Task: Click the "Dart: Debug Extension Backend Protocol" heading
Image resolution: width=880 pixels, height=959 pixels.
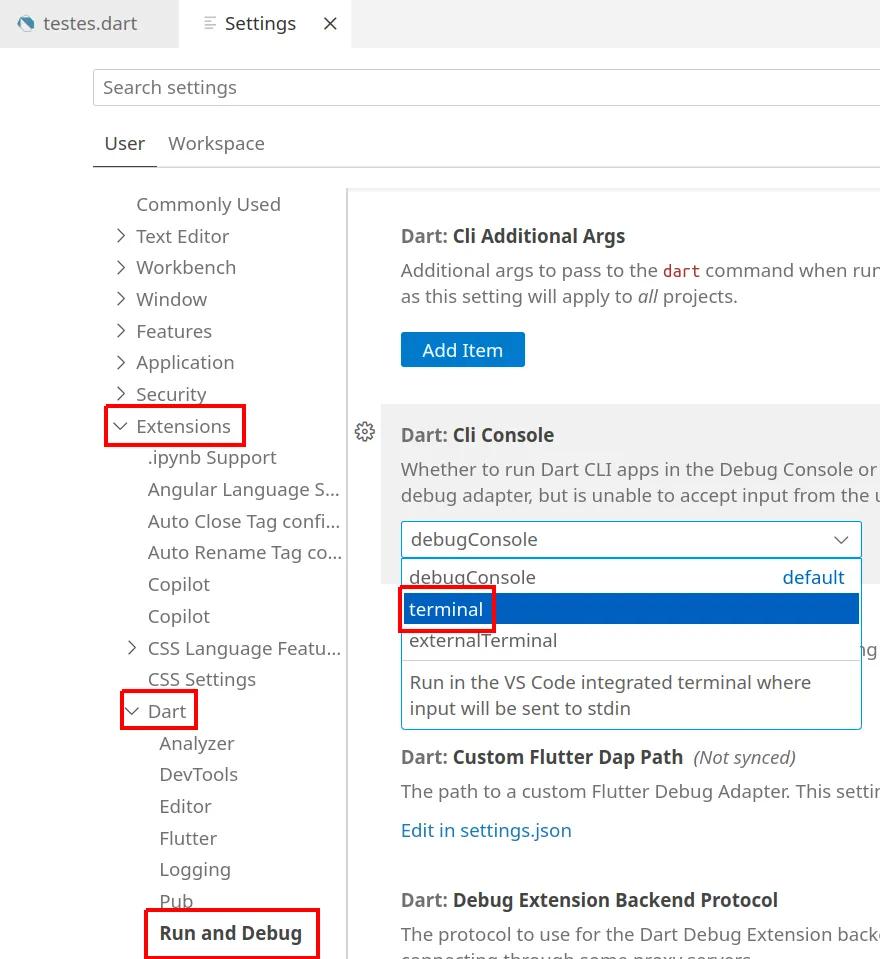Action: (x=590, y=900)
